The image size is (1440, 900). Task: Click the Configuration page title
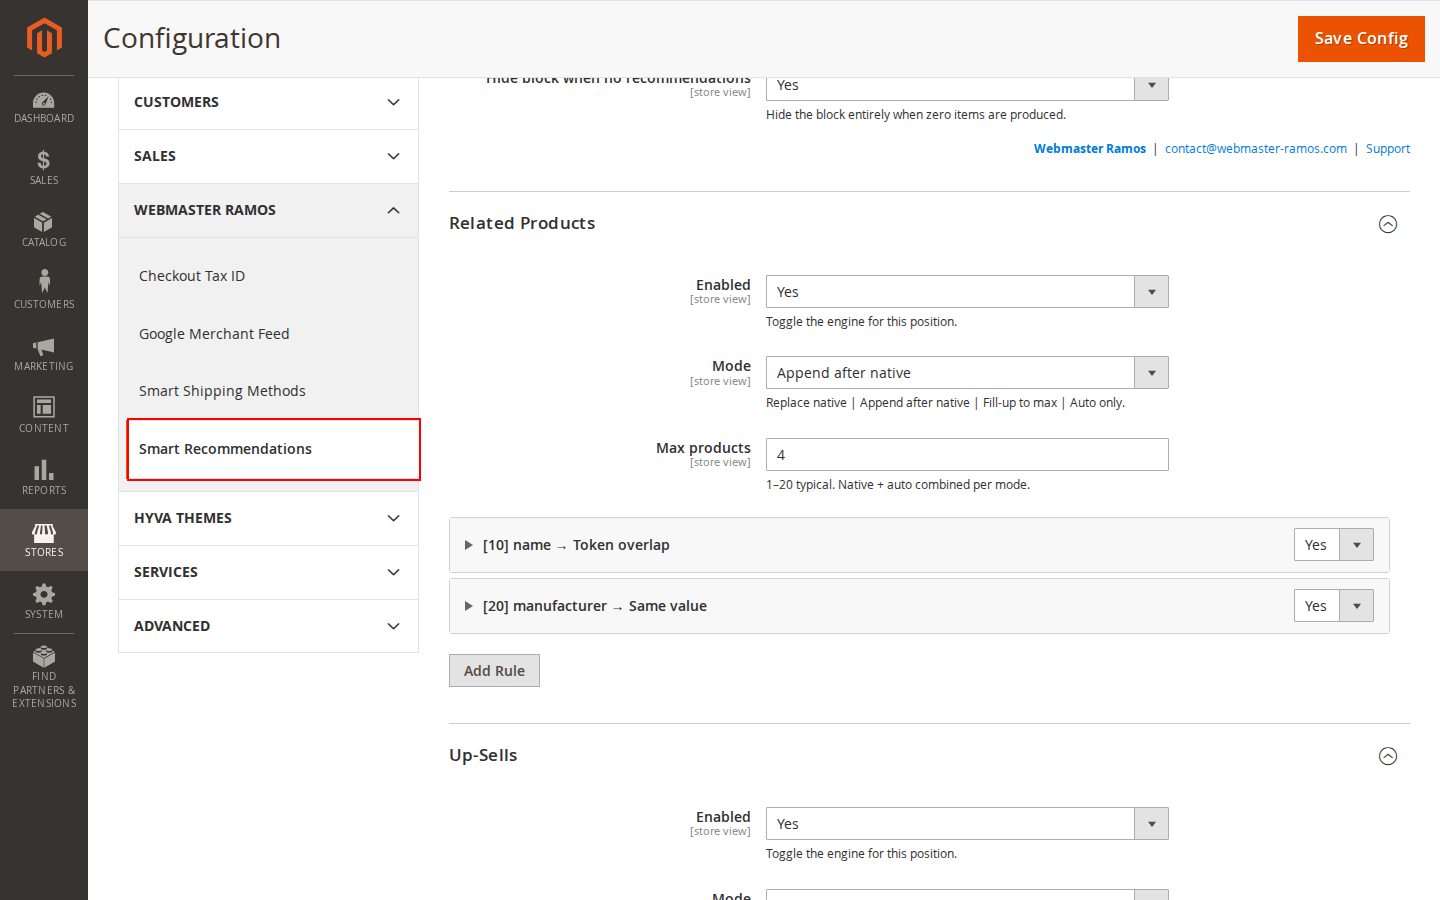coord(192,38)
